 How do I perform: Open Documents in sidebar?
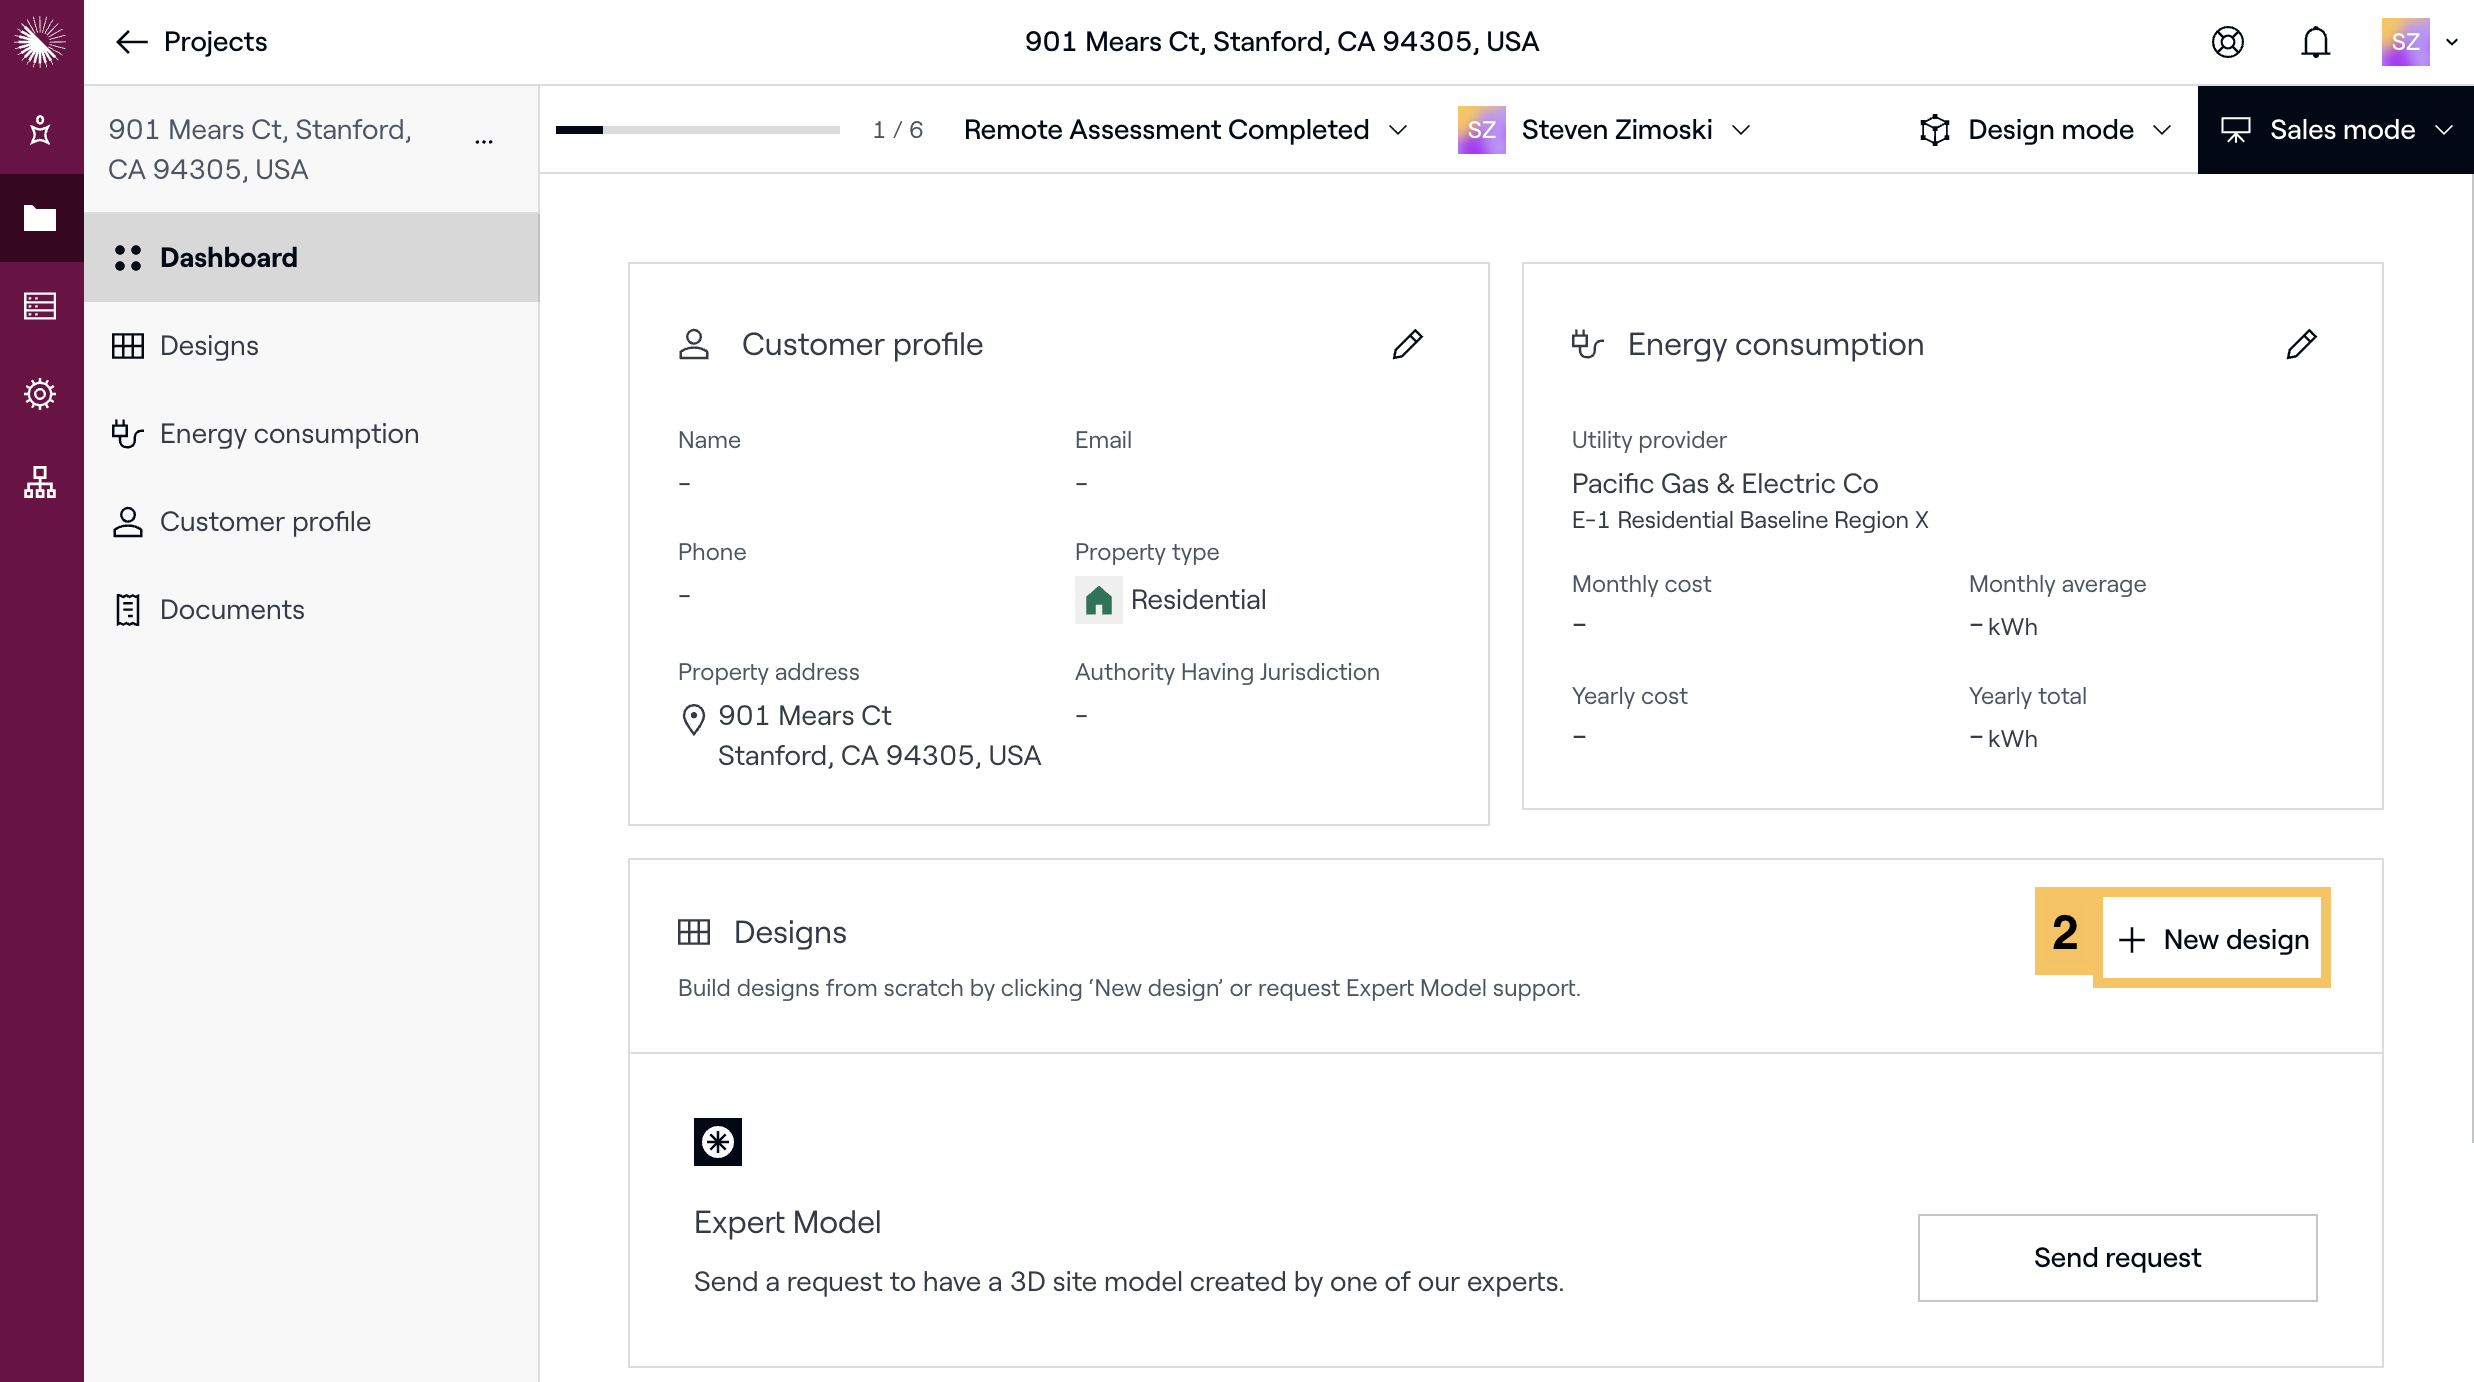pos(232,610)
